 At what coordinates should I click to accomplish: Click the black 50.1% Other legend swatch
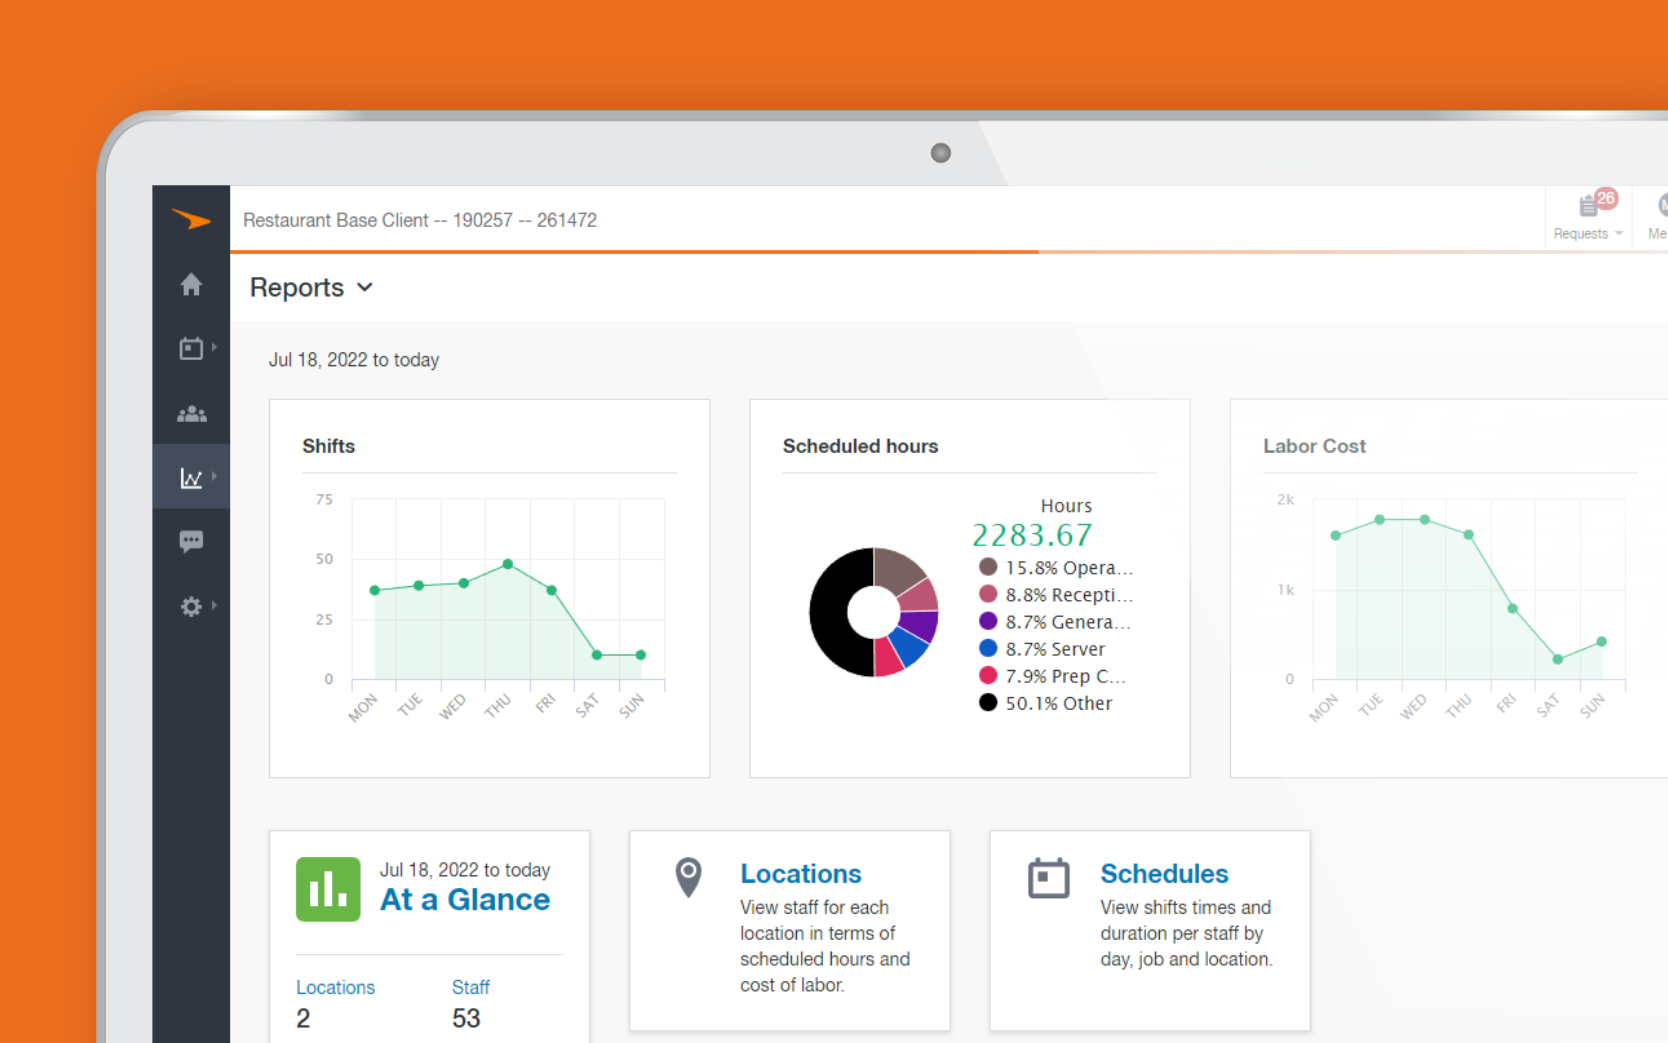[x=988, y=702]
